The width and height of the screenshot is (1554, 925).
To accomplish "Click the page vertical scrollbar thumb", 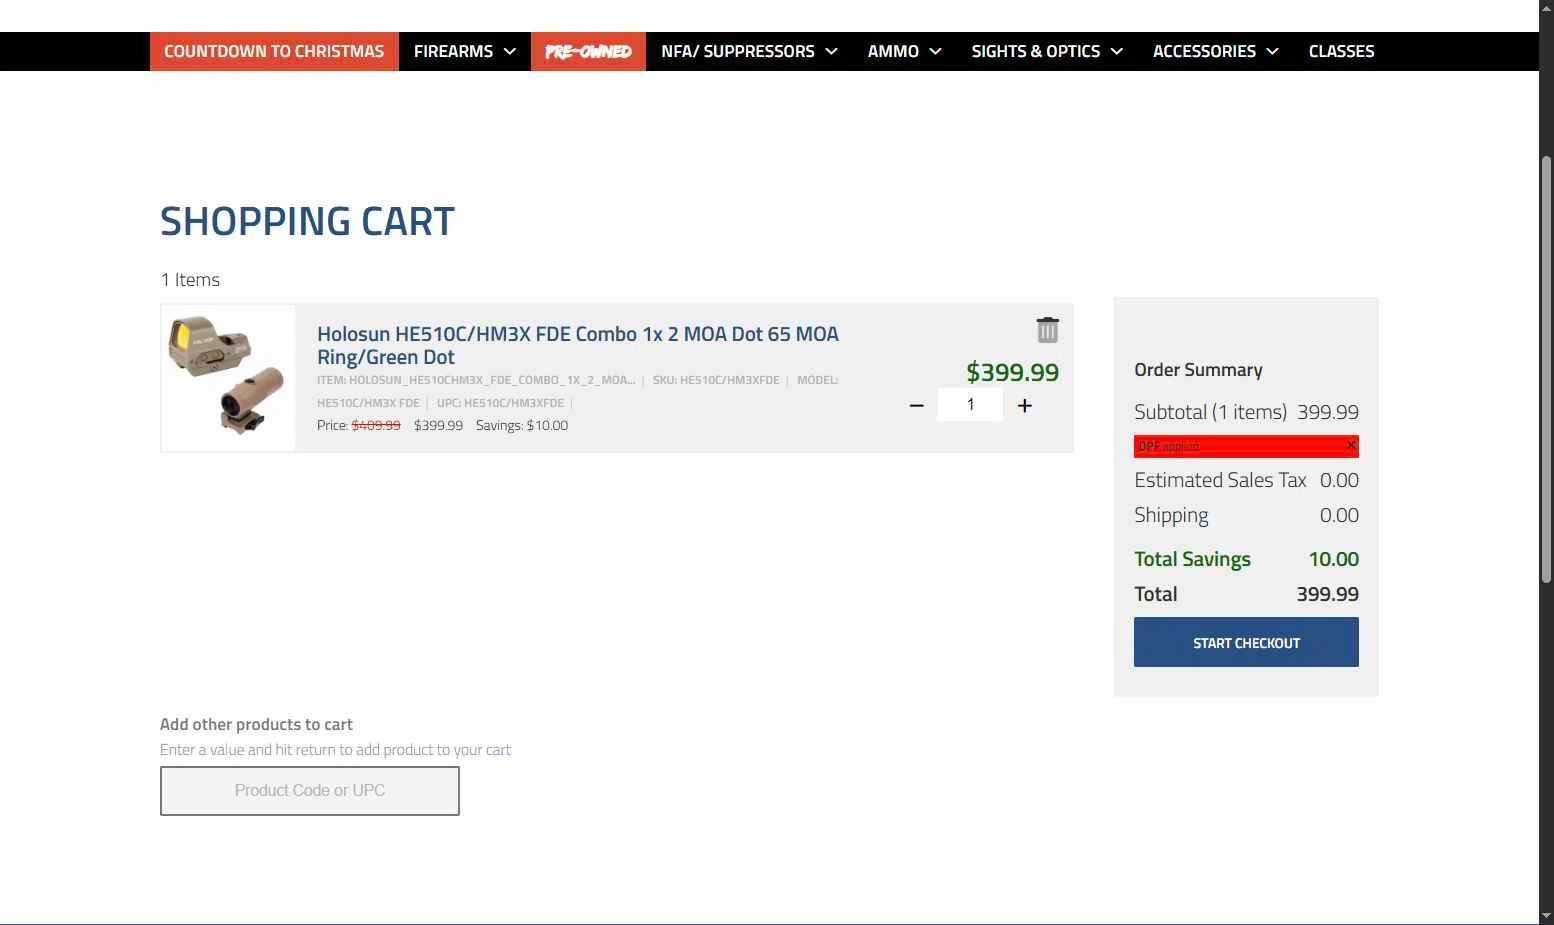I will tap(1546, 370).
